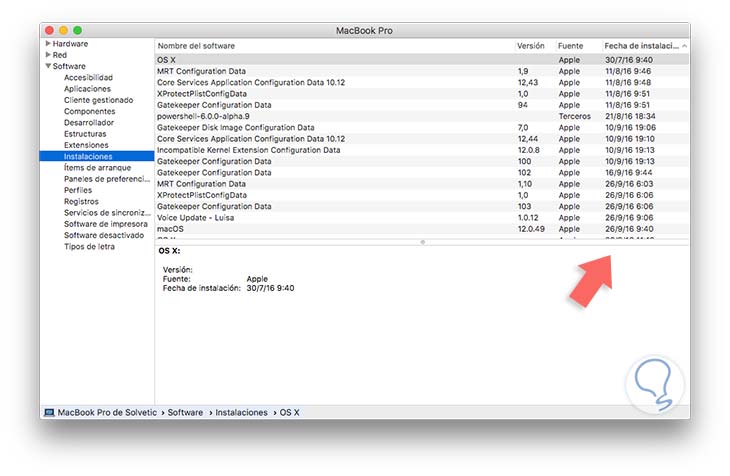730x476 pixels.
Task: Click Instalaciones in the bottom path bar
Action: pos(241,412)
